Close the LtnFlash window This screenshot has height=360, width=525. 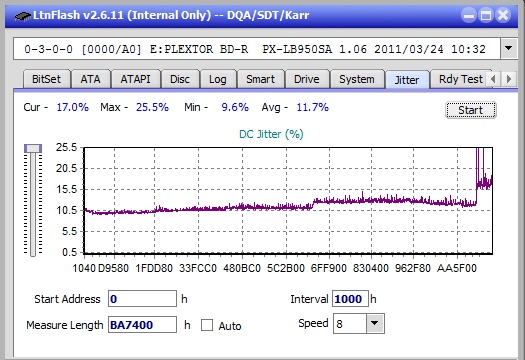tap(503, 15)
